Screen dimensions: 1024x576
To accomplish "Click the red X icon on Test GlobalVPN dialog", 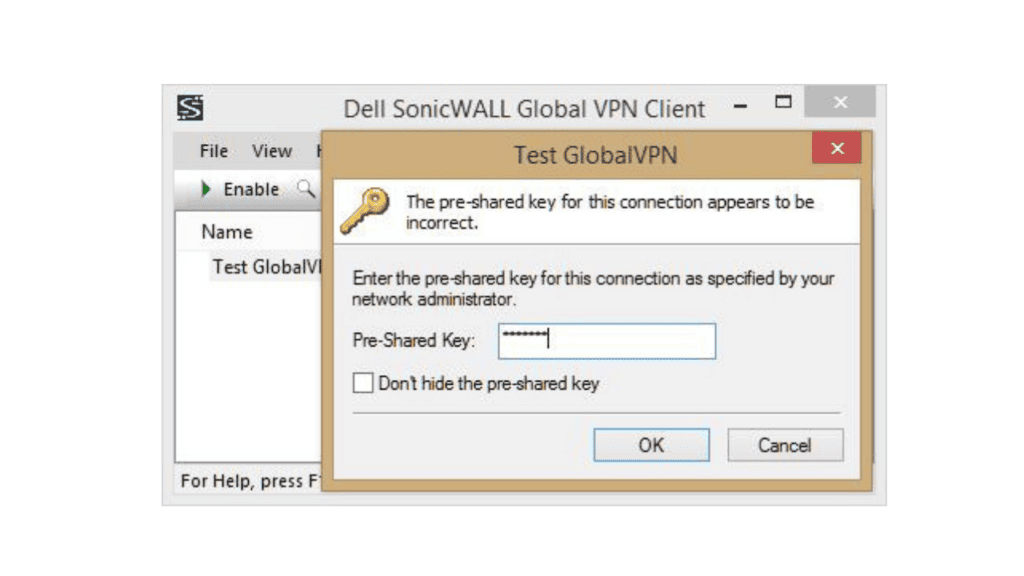I will [x=836, y=148].
